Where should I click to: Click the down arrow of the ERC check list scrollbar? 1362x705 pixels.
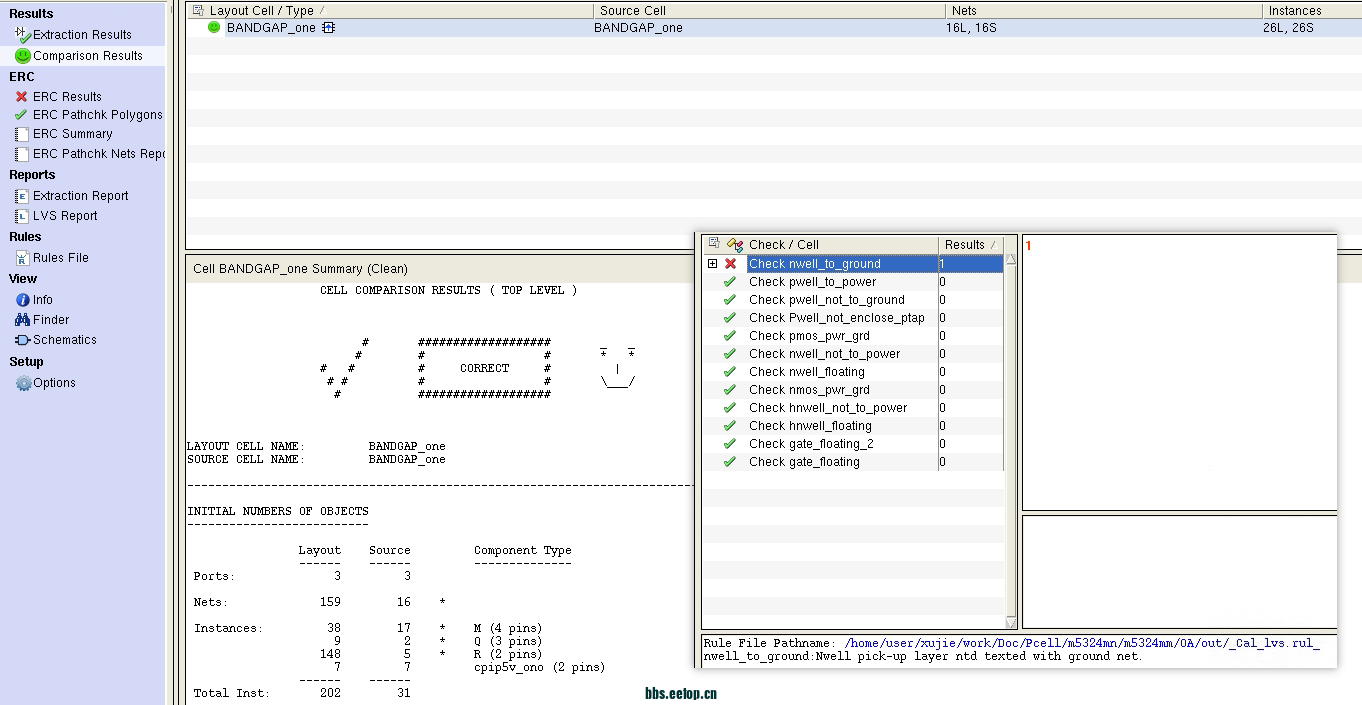coord(1010,623)
